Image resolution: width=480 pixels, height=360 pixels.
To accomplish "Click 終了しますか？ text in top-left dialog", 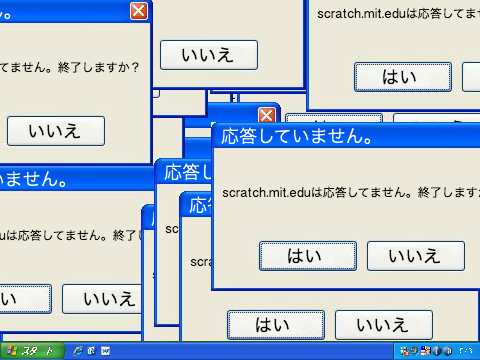I will coord(98,68).
